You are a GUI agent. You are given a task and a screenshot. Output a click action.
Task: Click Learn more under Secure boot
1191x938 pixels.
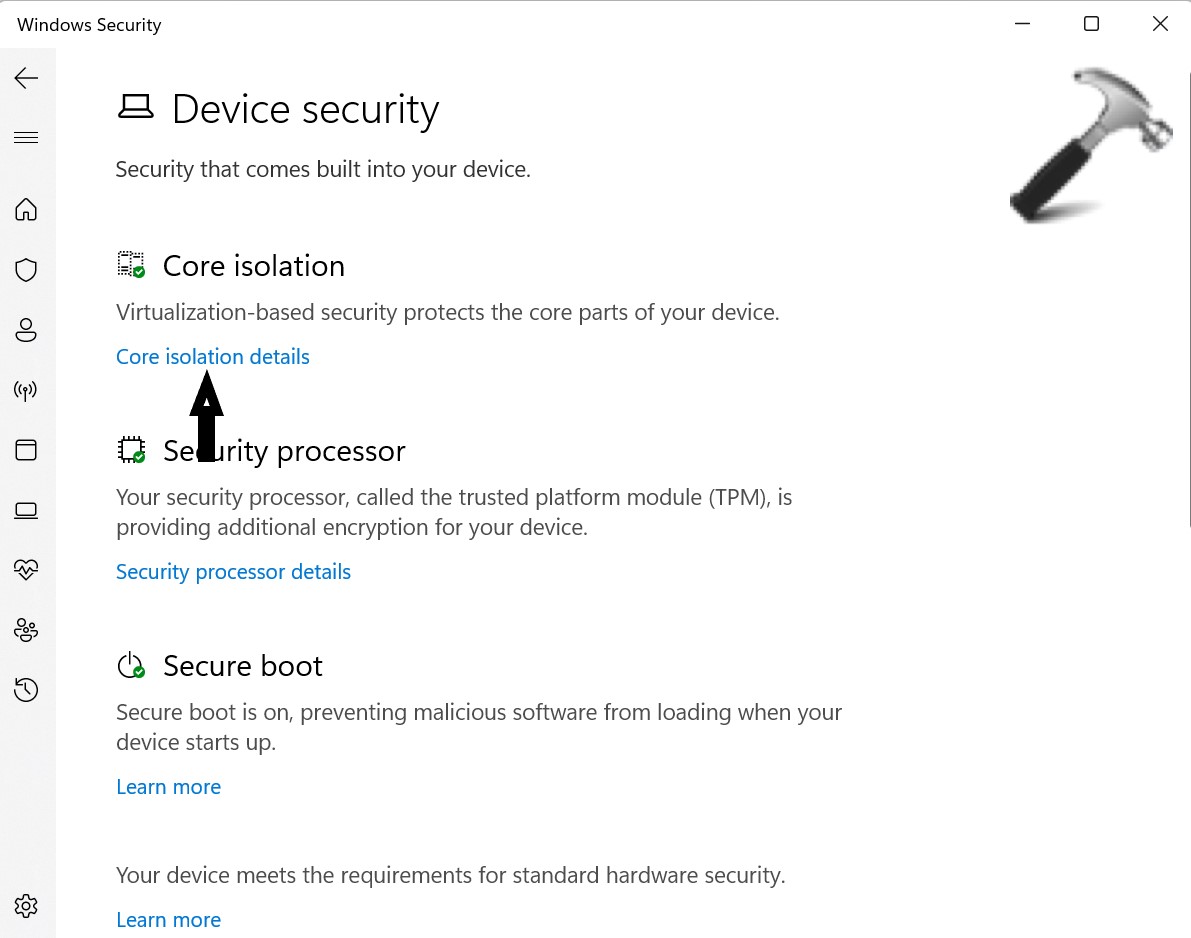(168, 787)
